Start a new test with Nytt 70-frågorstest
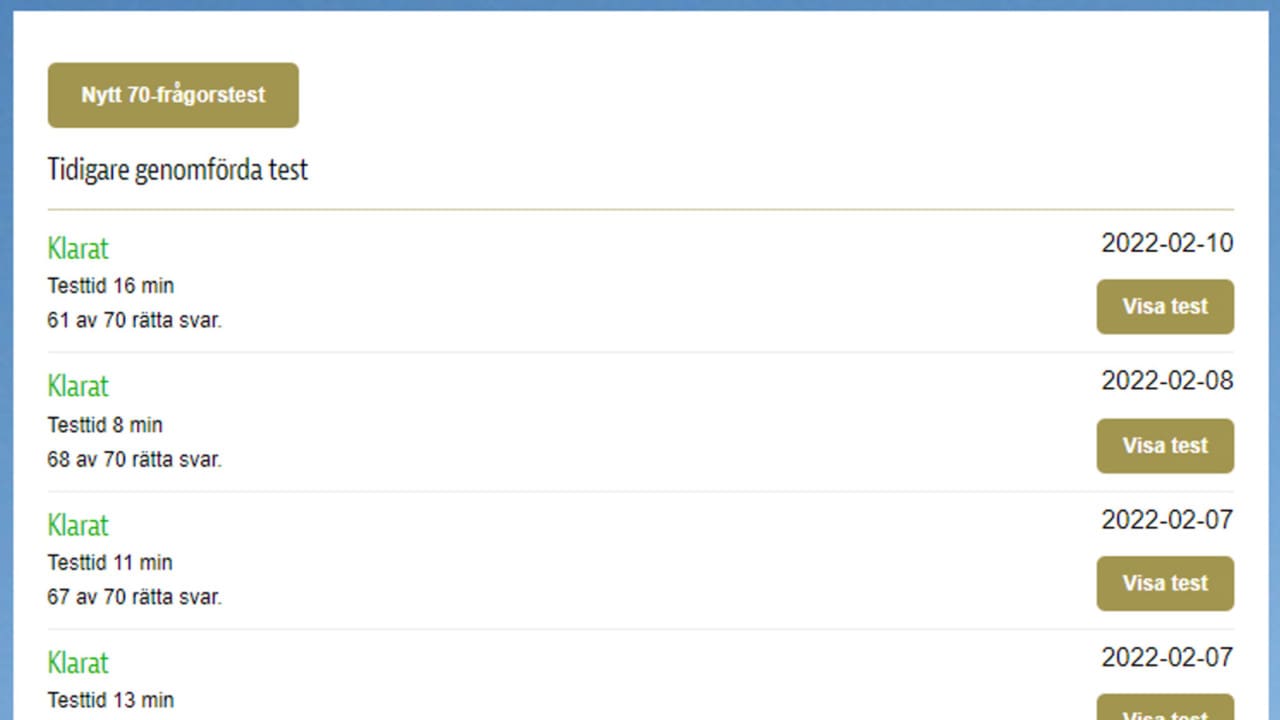The height and width of the screenshot is (720, 1280). click(173, 95)
